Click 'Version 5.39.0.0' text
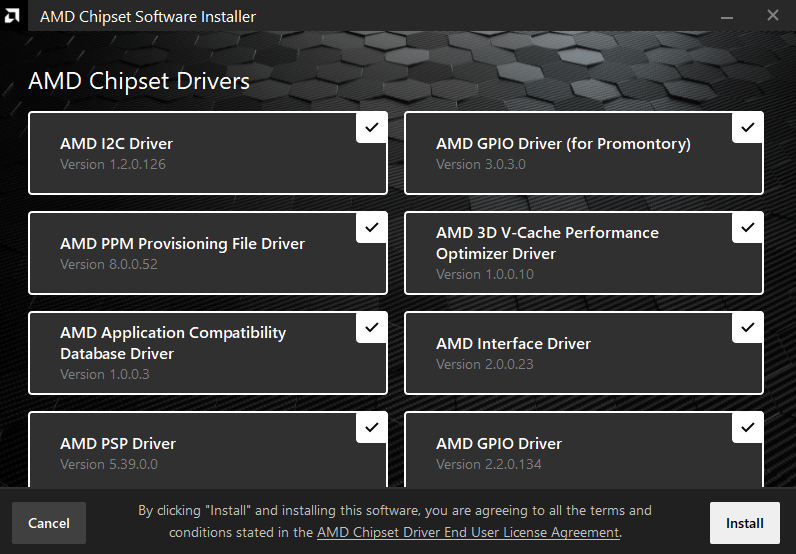Image resolution: width=796 pixels, height=554 pixels. point(109,465)
